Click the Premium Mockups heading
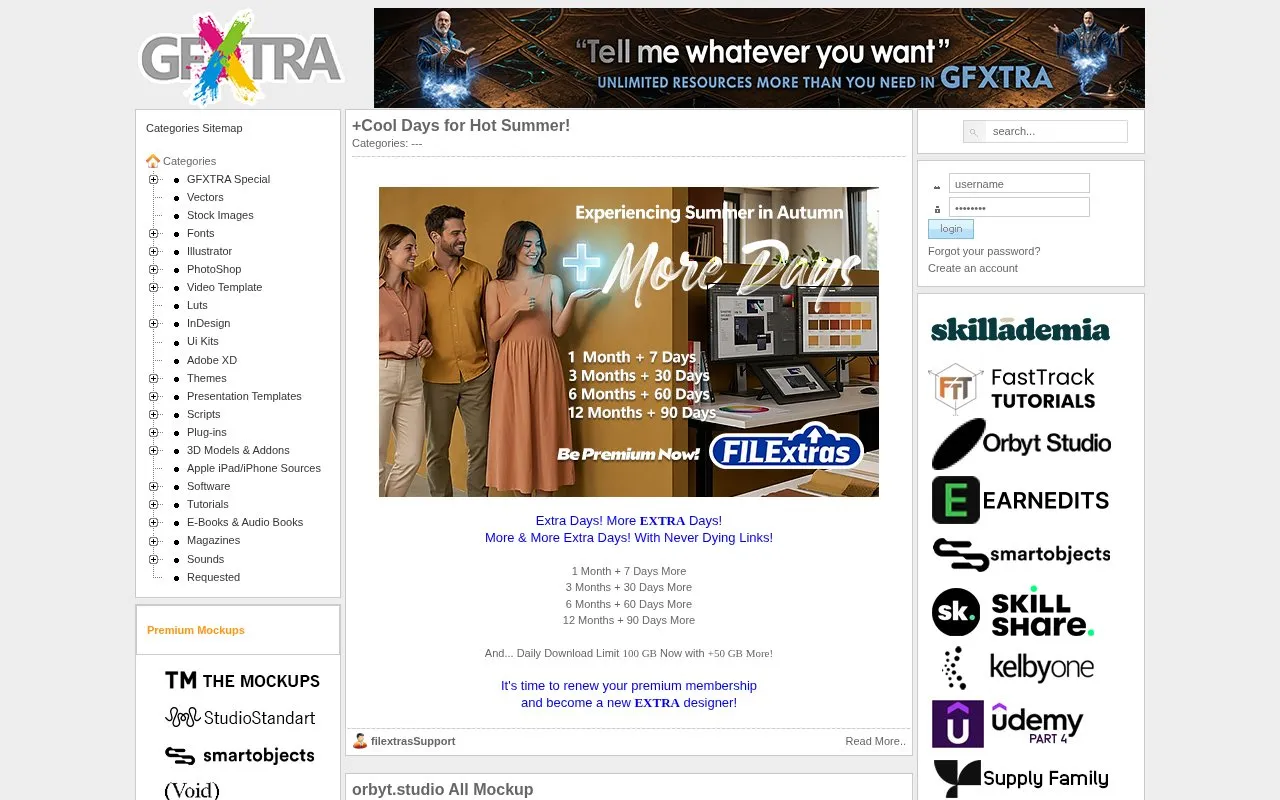 click(x=196, y=630)
